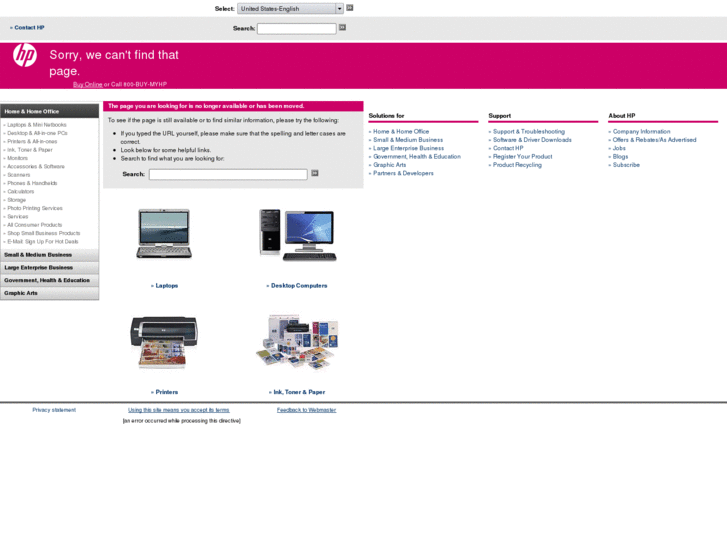This screenshot has width=727, height=545.
Task: Click the top search submit arrow
Action: [x=343, y=28]
